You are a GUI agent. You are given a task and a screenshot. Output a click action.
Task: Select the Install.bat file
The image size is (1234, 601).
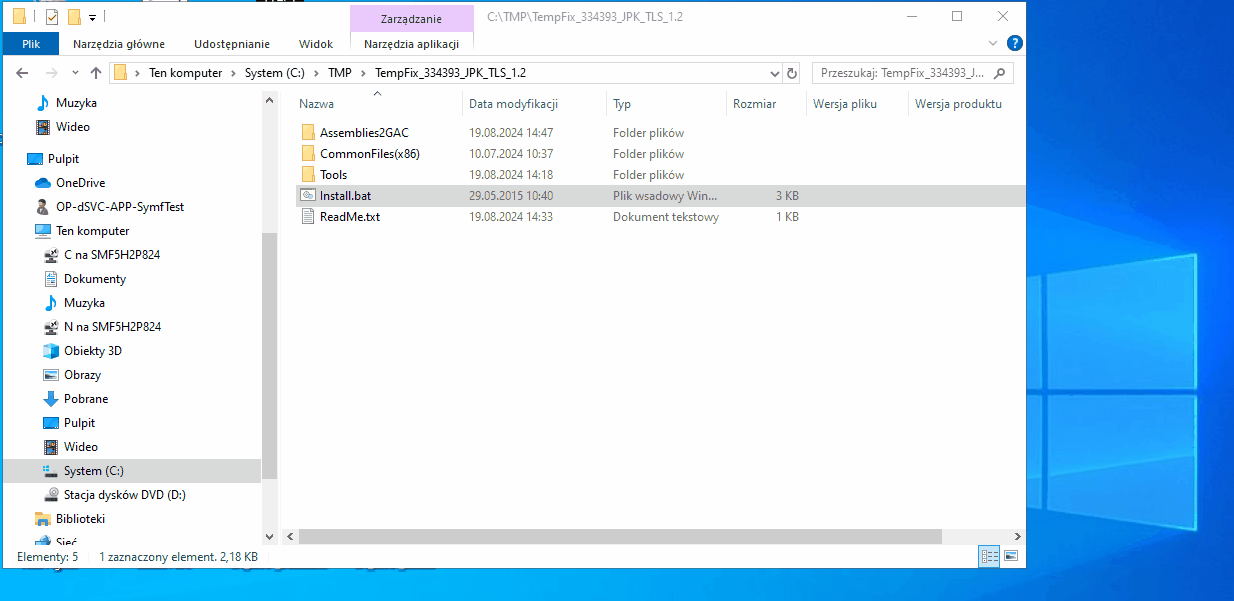coord(345,195)
